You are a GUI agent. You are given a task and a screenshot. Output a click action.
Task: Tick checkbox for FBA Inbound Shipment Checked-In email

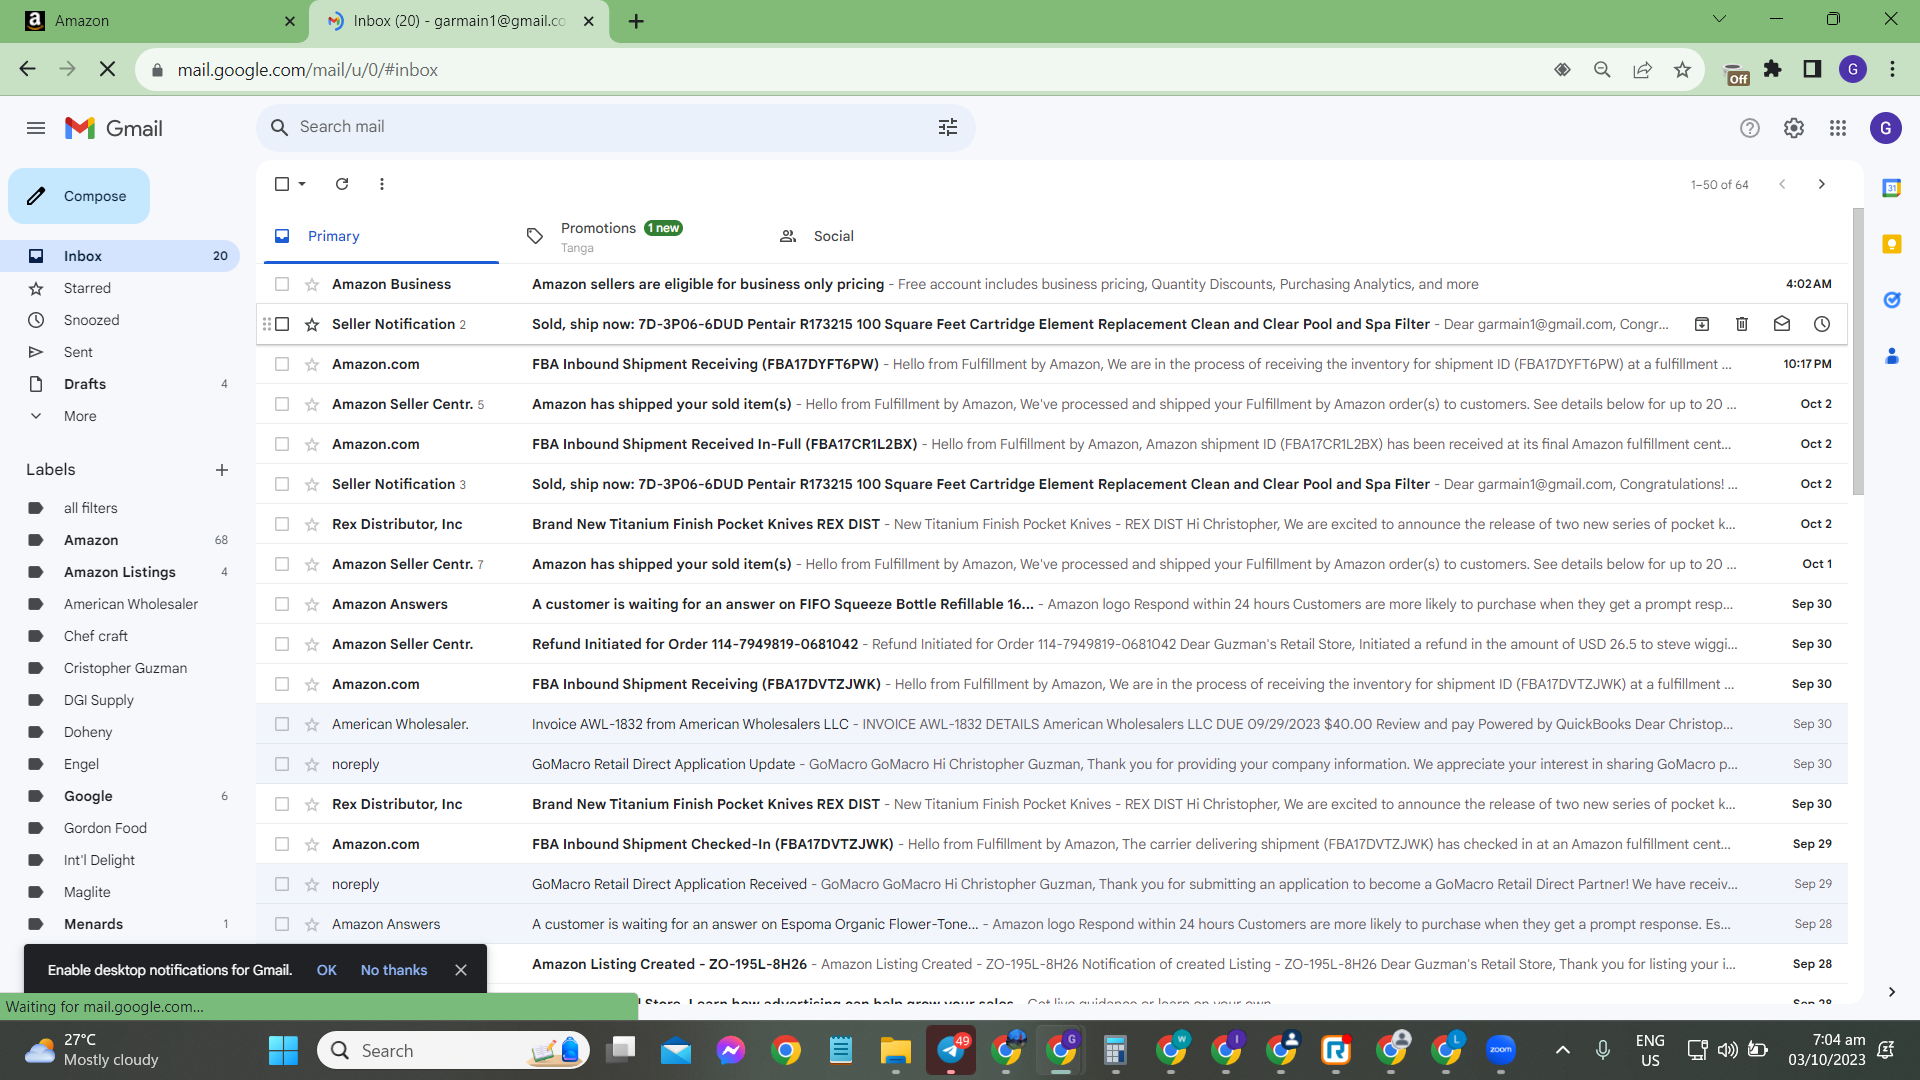pos(282,844)
